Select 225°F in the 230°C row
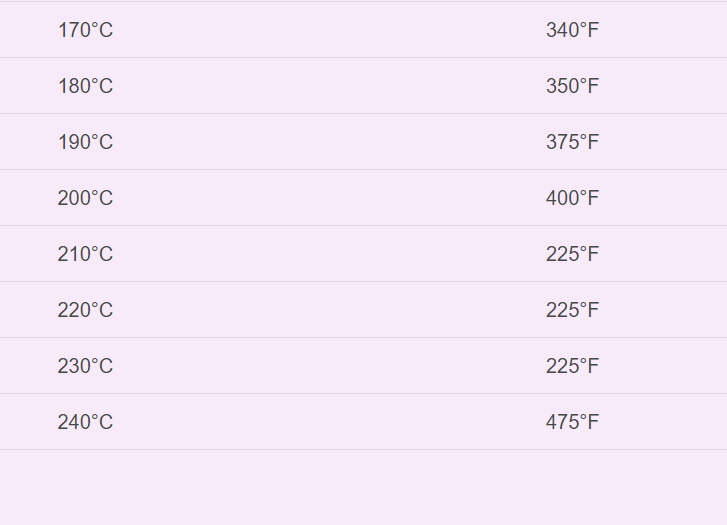The image size is (727, 525). (572, 366)
